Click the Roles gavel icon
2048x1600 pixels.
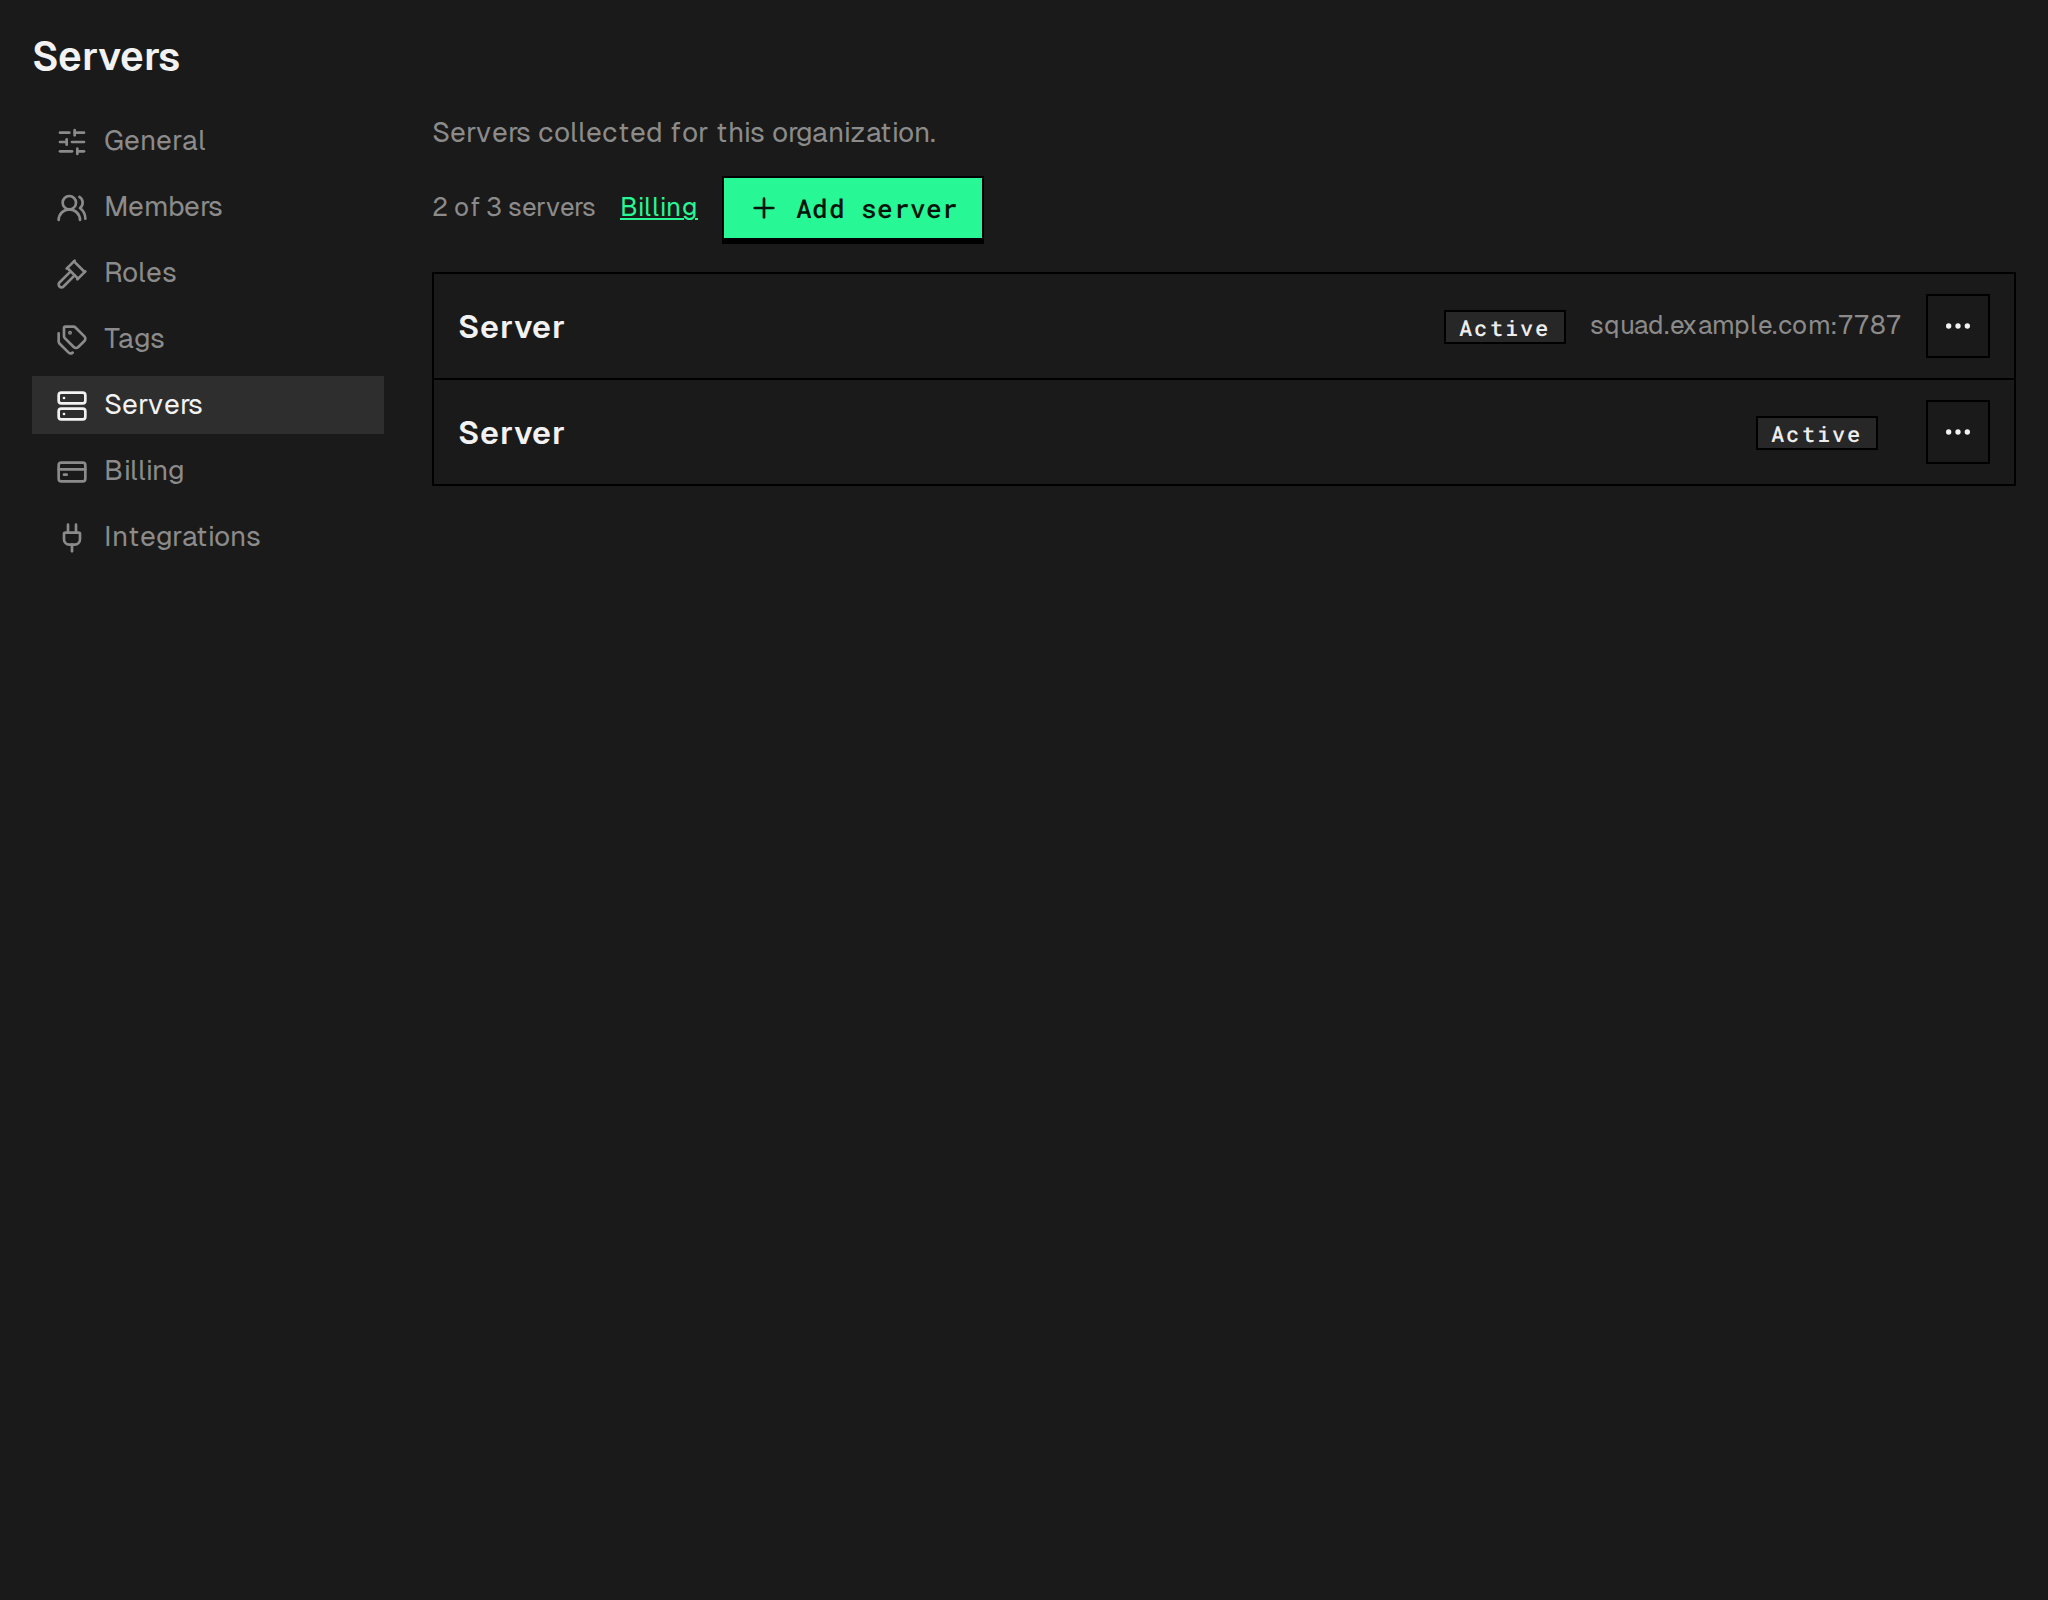click(72, 273)
